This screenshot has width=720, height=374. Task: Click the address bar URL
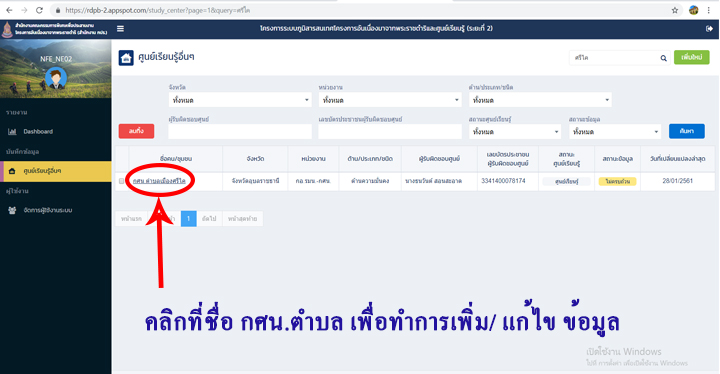coord(158,10)
